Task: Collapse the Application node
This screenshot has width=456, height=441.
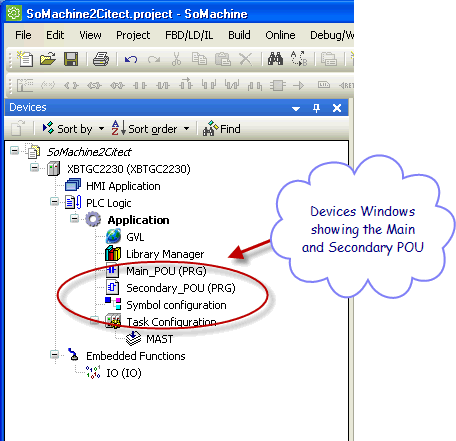Action: (75, 219)
